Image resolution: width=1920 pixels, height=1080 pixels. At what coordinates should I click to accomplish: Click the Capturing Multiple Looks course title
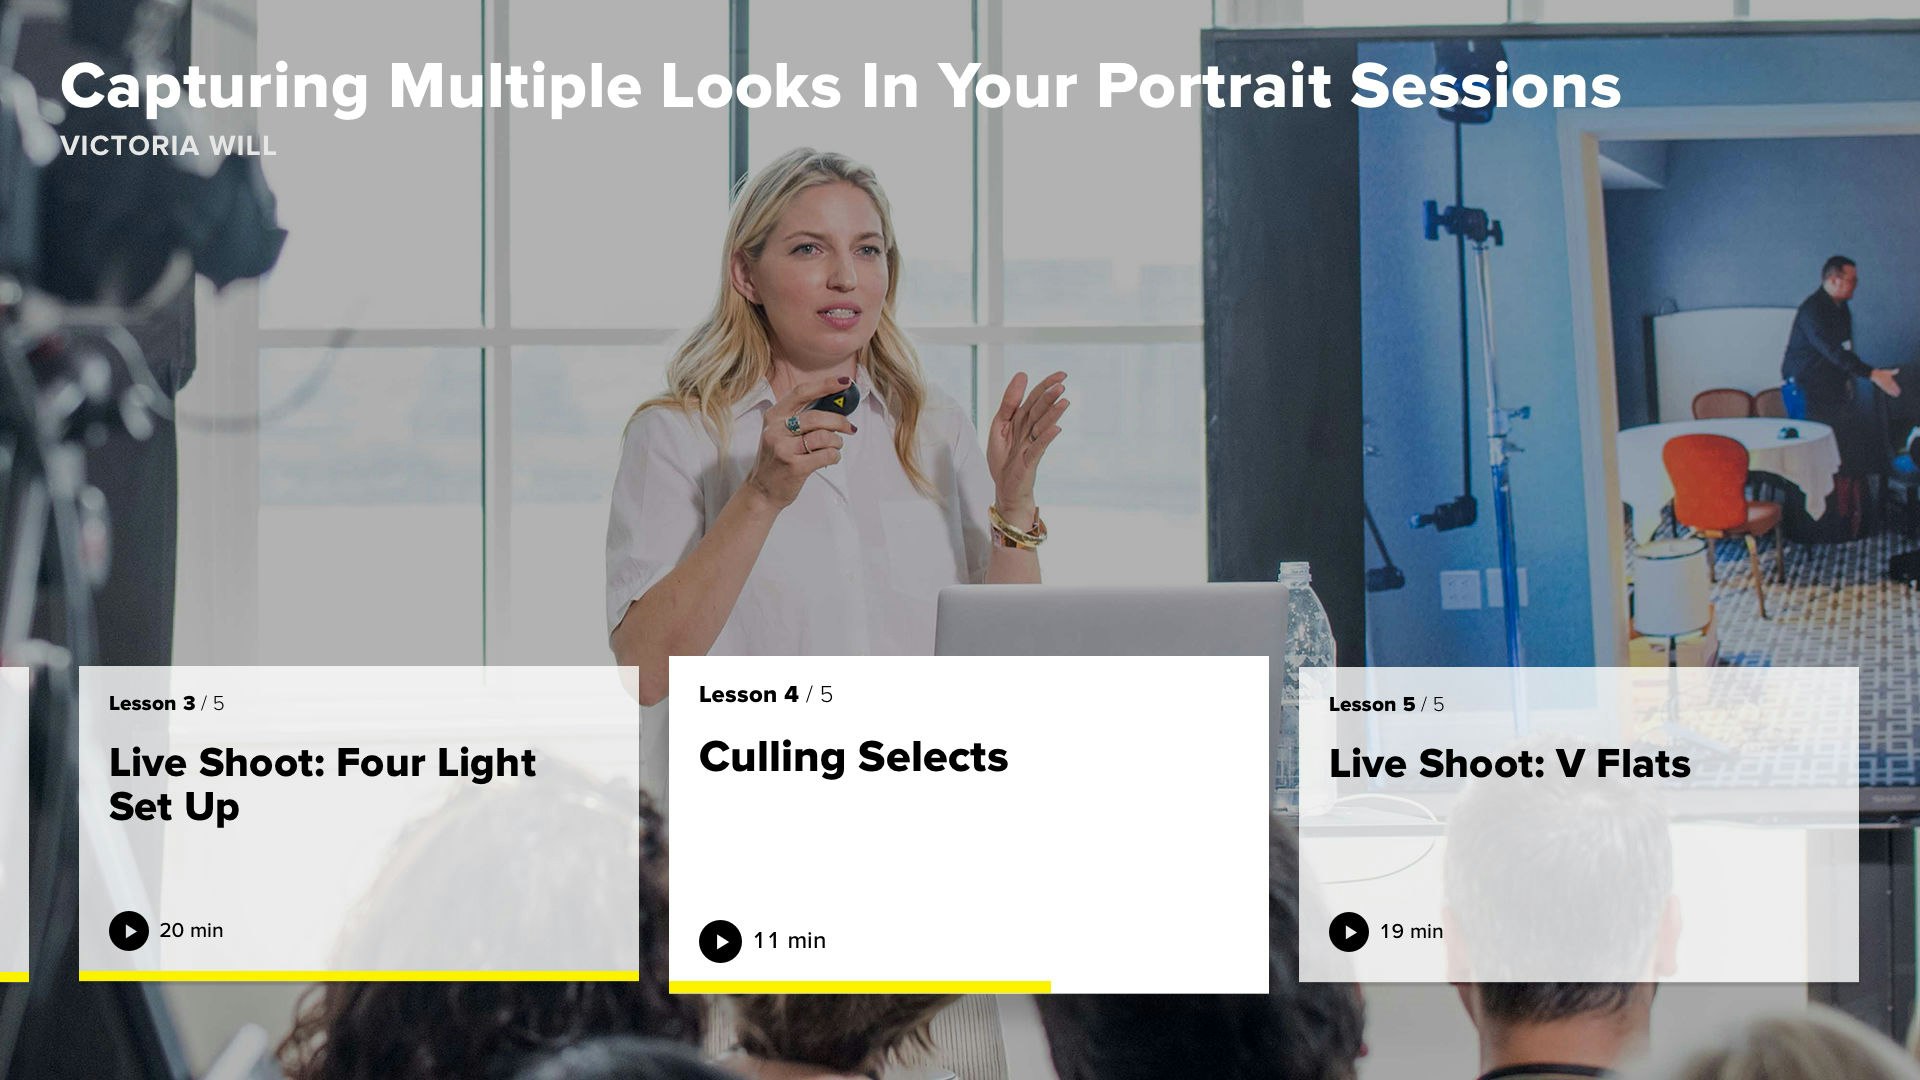[840, 86]
